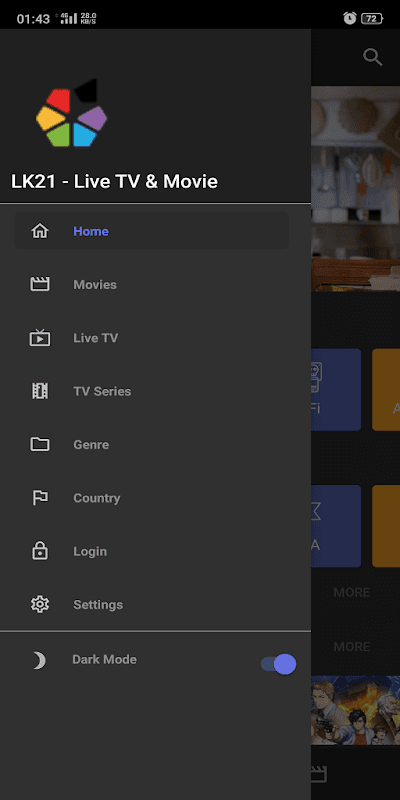Tap the kitchen banner image behind drawer
This screenshot has height=800, width=400.
356,188
